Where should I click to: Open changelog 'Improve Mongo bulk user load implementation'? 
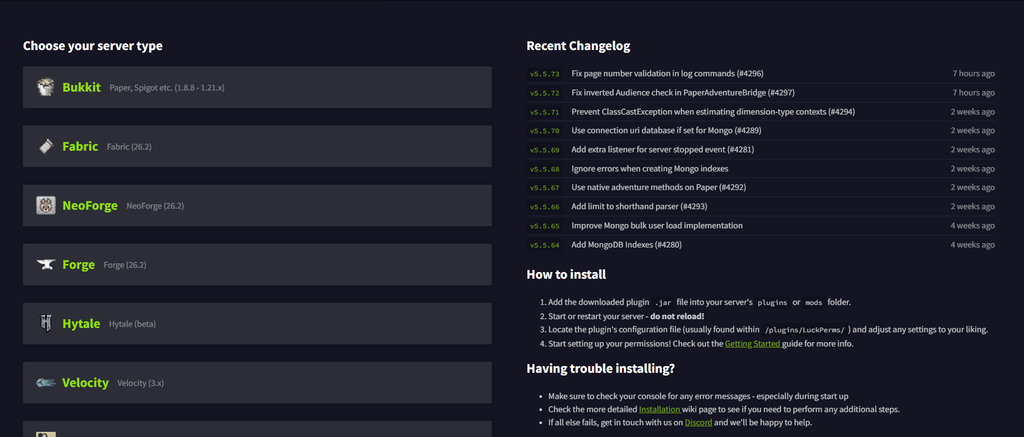[x=657, y=225]
